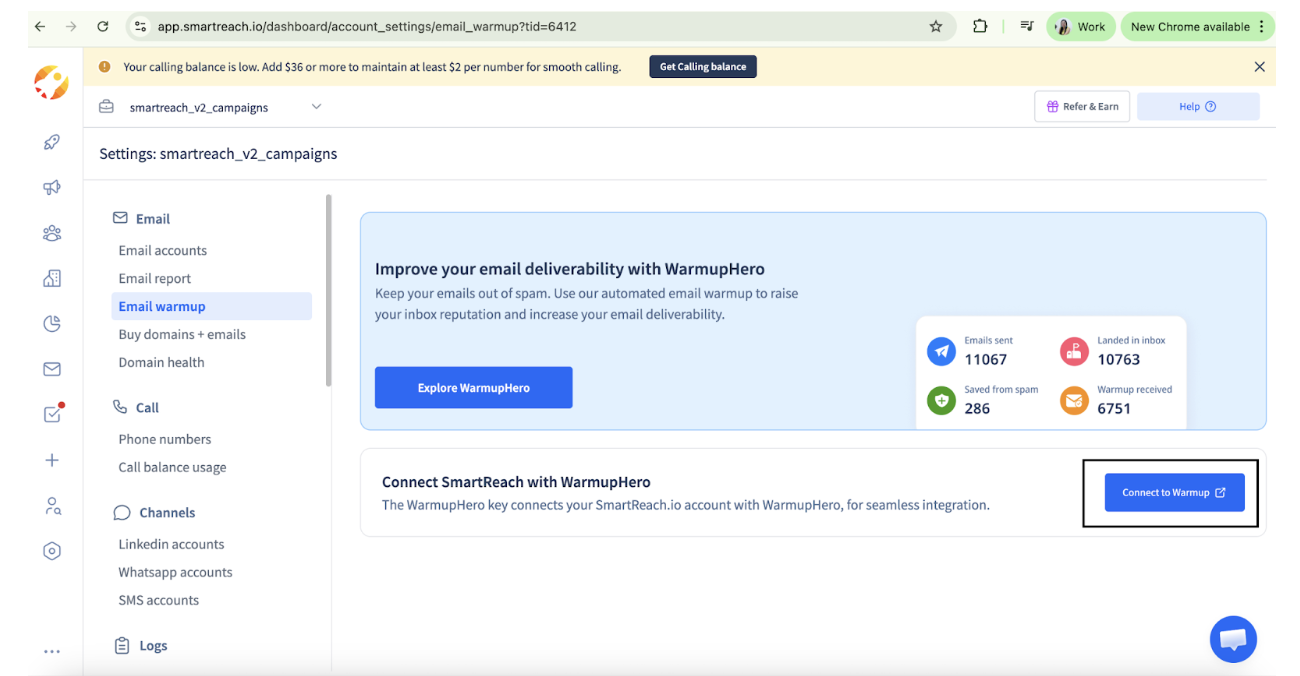Click the plus icon in left sidebar
Viewport: 1300px width, 676px height.
click(52, 460)
